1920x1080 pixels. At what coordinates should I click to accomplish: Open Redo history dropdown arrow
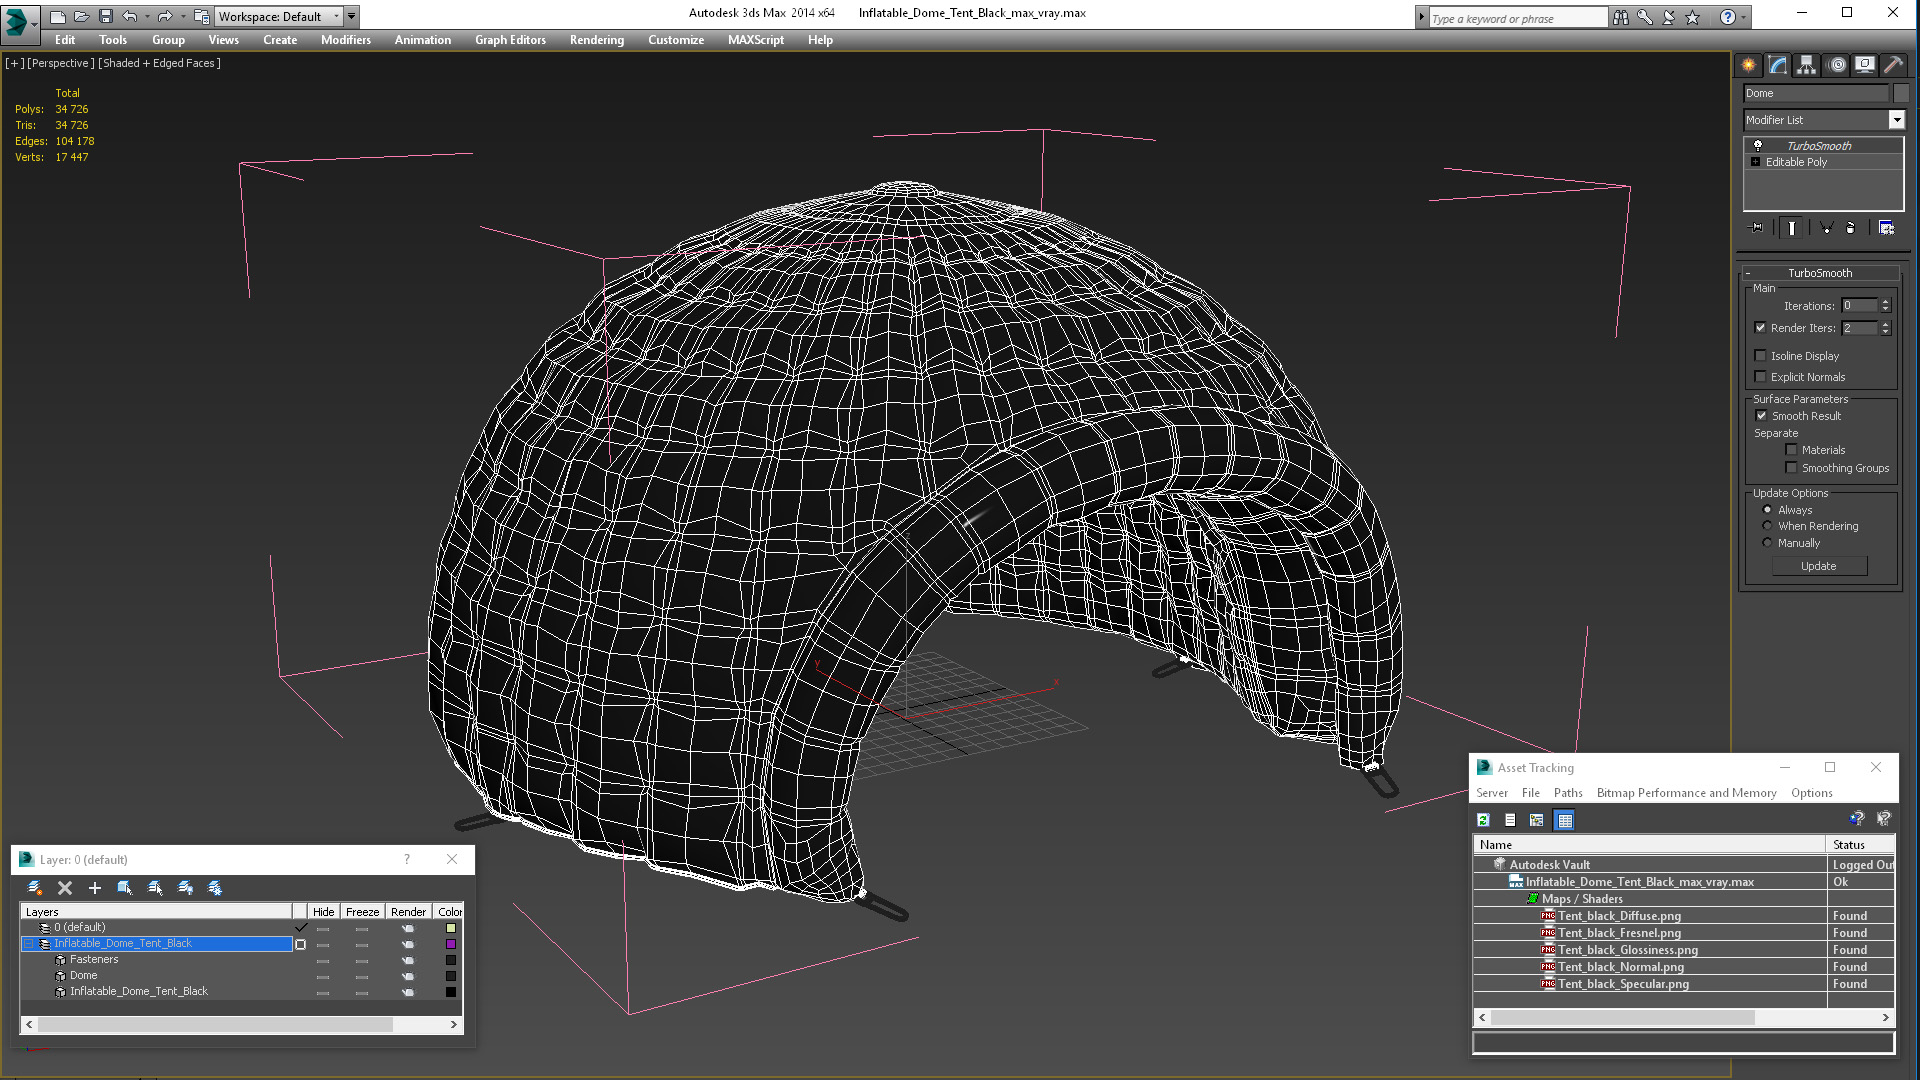point(183,16)
